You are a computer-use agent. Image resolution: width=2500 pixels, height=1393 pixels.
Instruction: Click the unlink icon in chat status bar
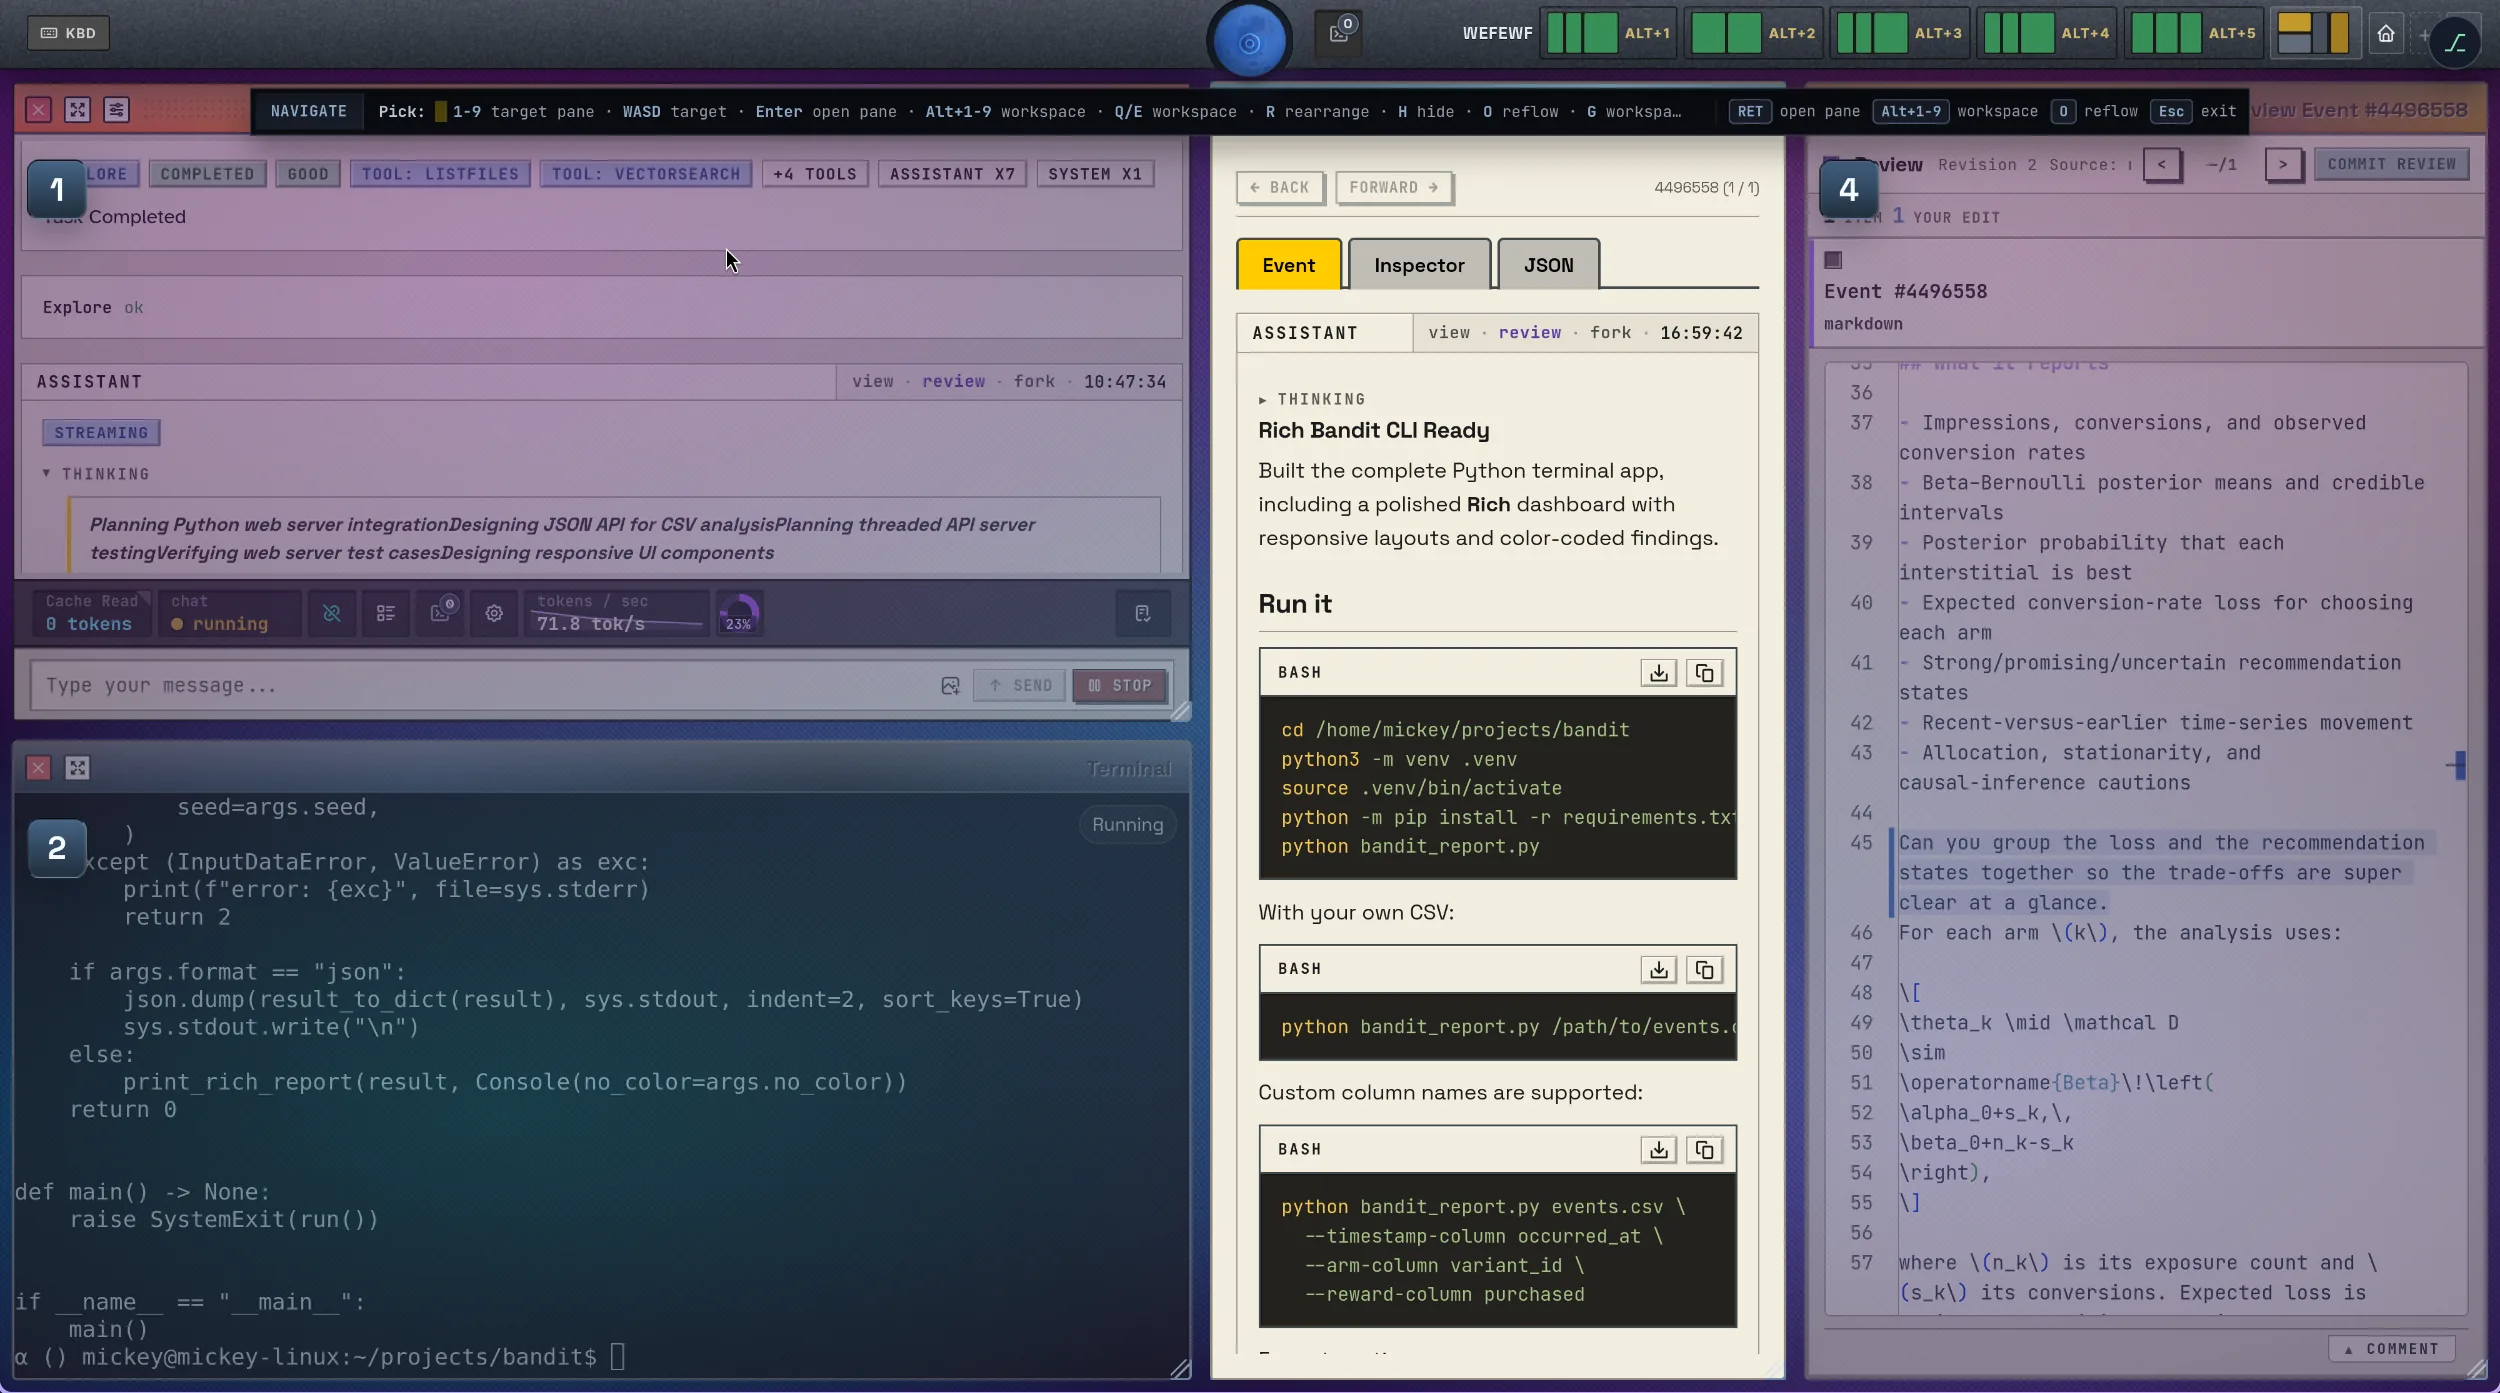pyautogui.click(x=332, y=613)
